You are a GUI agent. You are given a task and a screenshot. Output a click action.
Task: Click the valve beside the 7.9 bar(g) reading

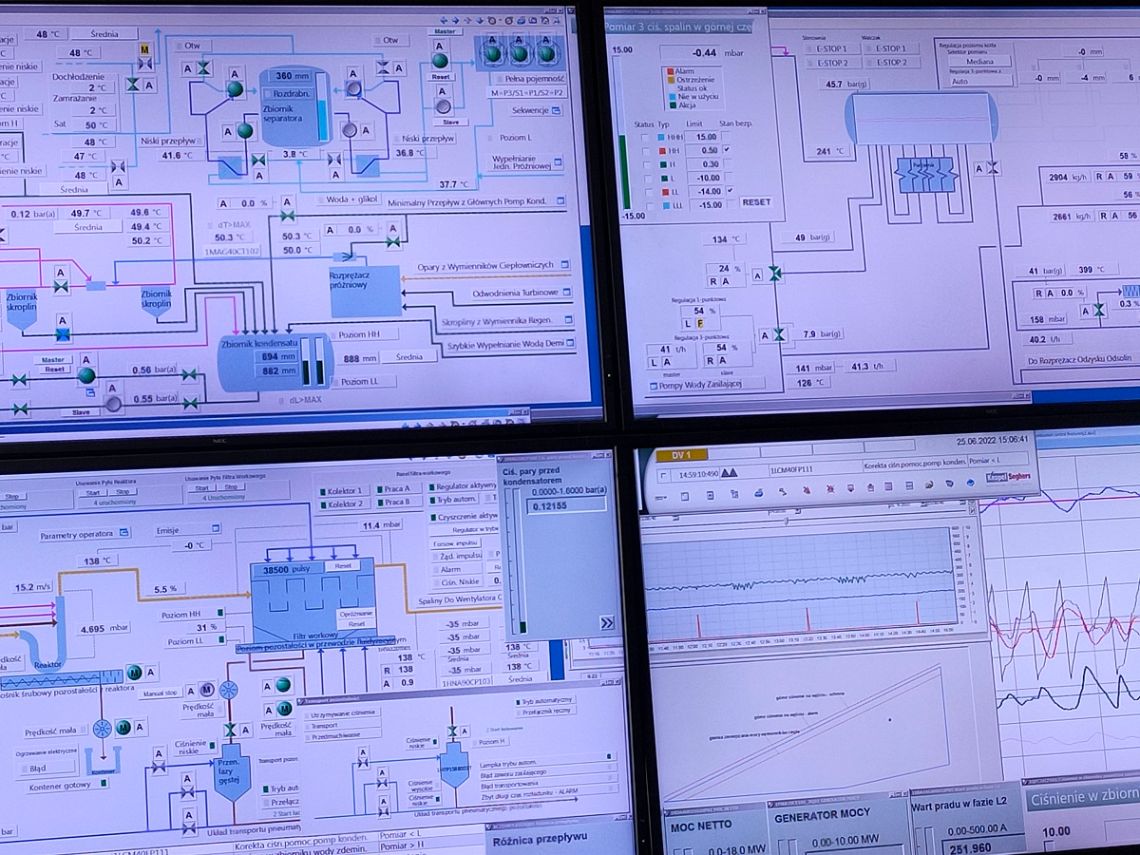779,335
